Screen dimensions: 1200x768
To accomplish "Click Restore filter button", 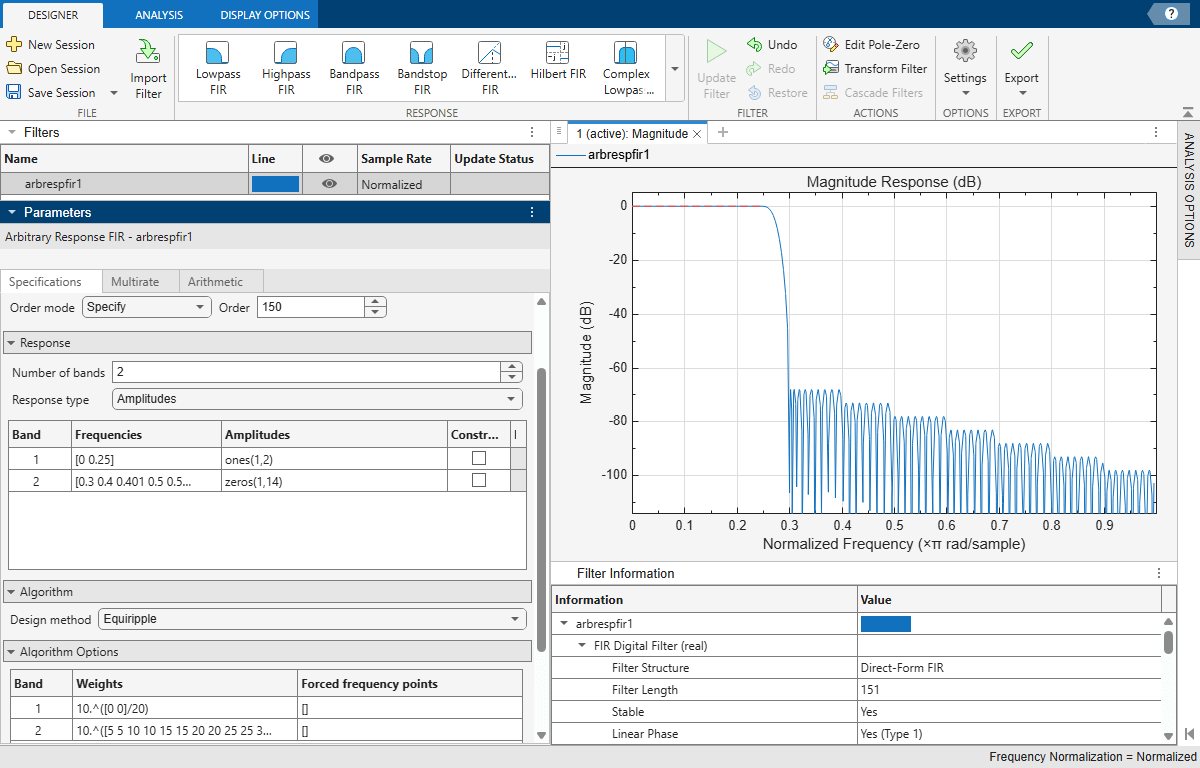I will (777, 93).
